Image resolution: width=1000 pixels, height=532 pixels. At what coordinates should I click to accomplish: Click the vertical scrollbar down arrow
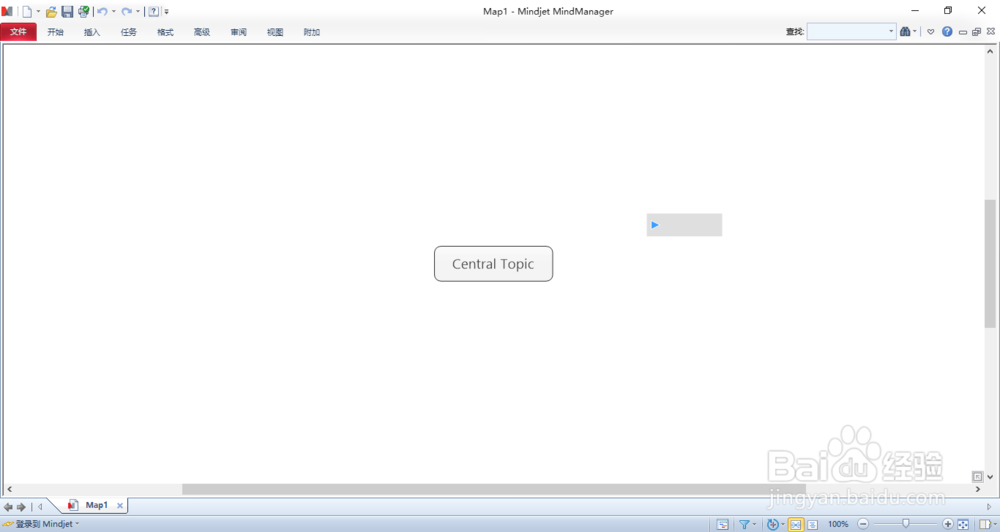coord(990,477)
